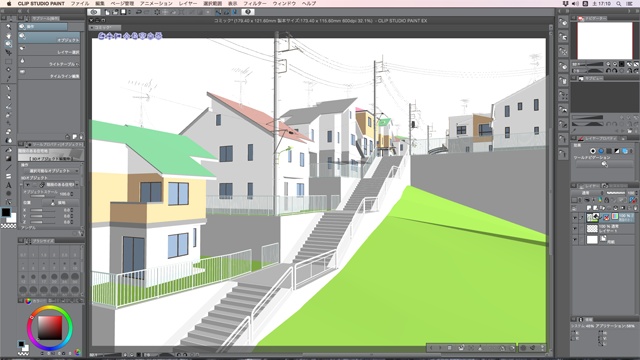Viewport: 640px width, 360px height.
Task: Open the ページ管理 menu
Action: coord(122,3)
